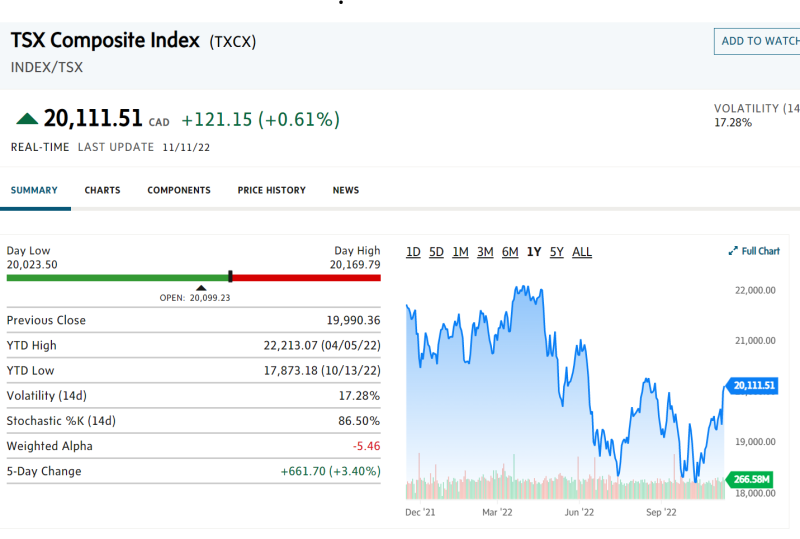Click the Weighted Alpha value -5.46
800x539 pixels.
click(x=366, y=446)
